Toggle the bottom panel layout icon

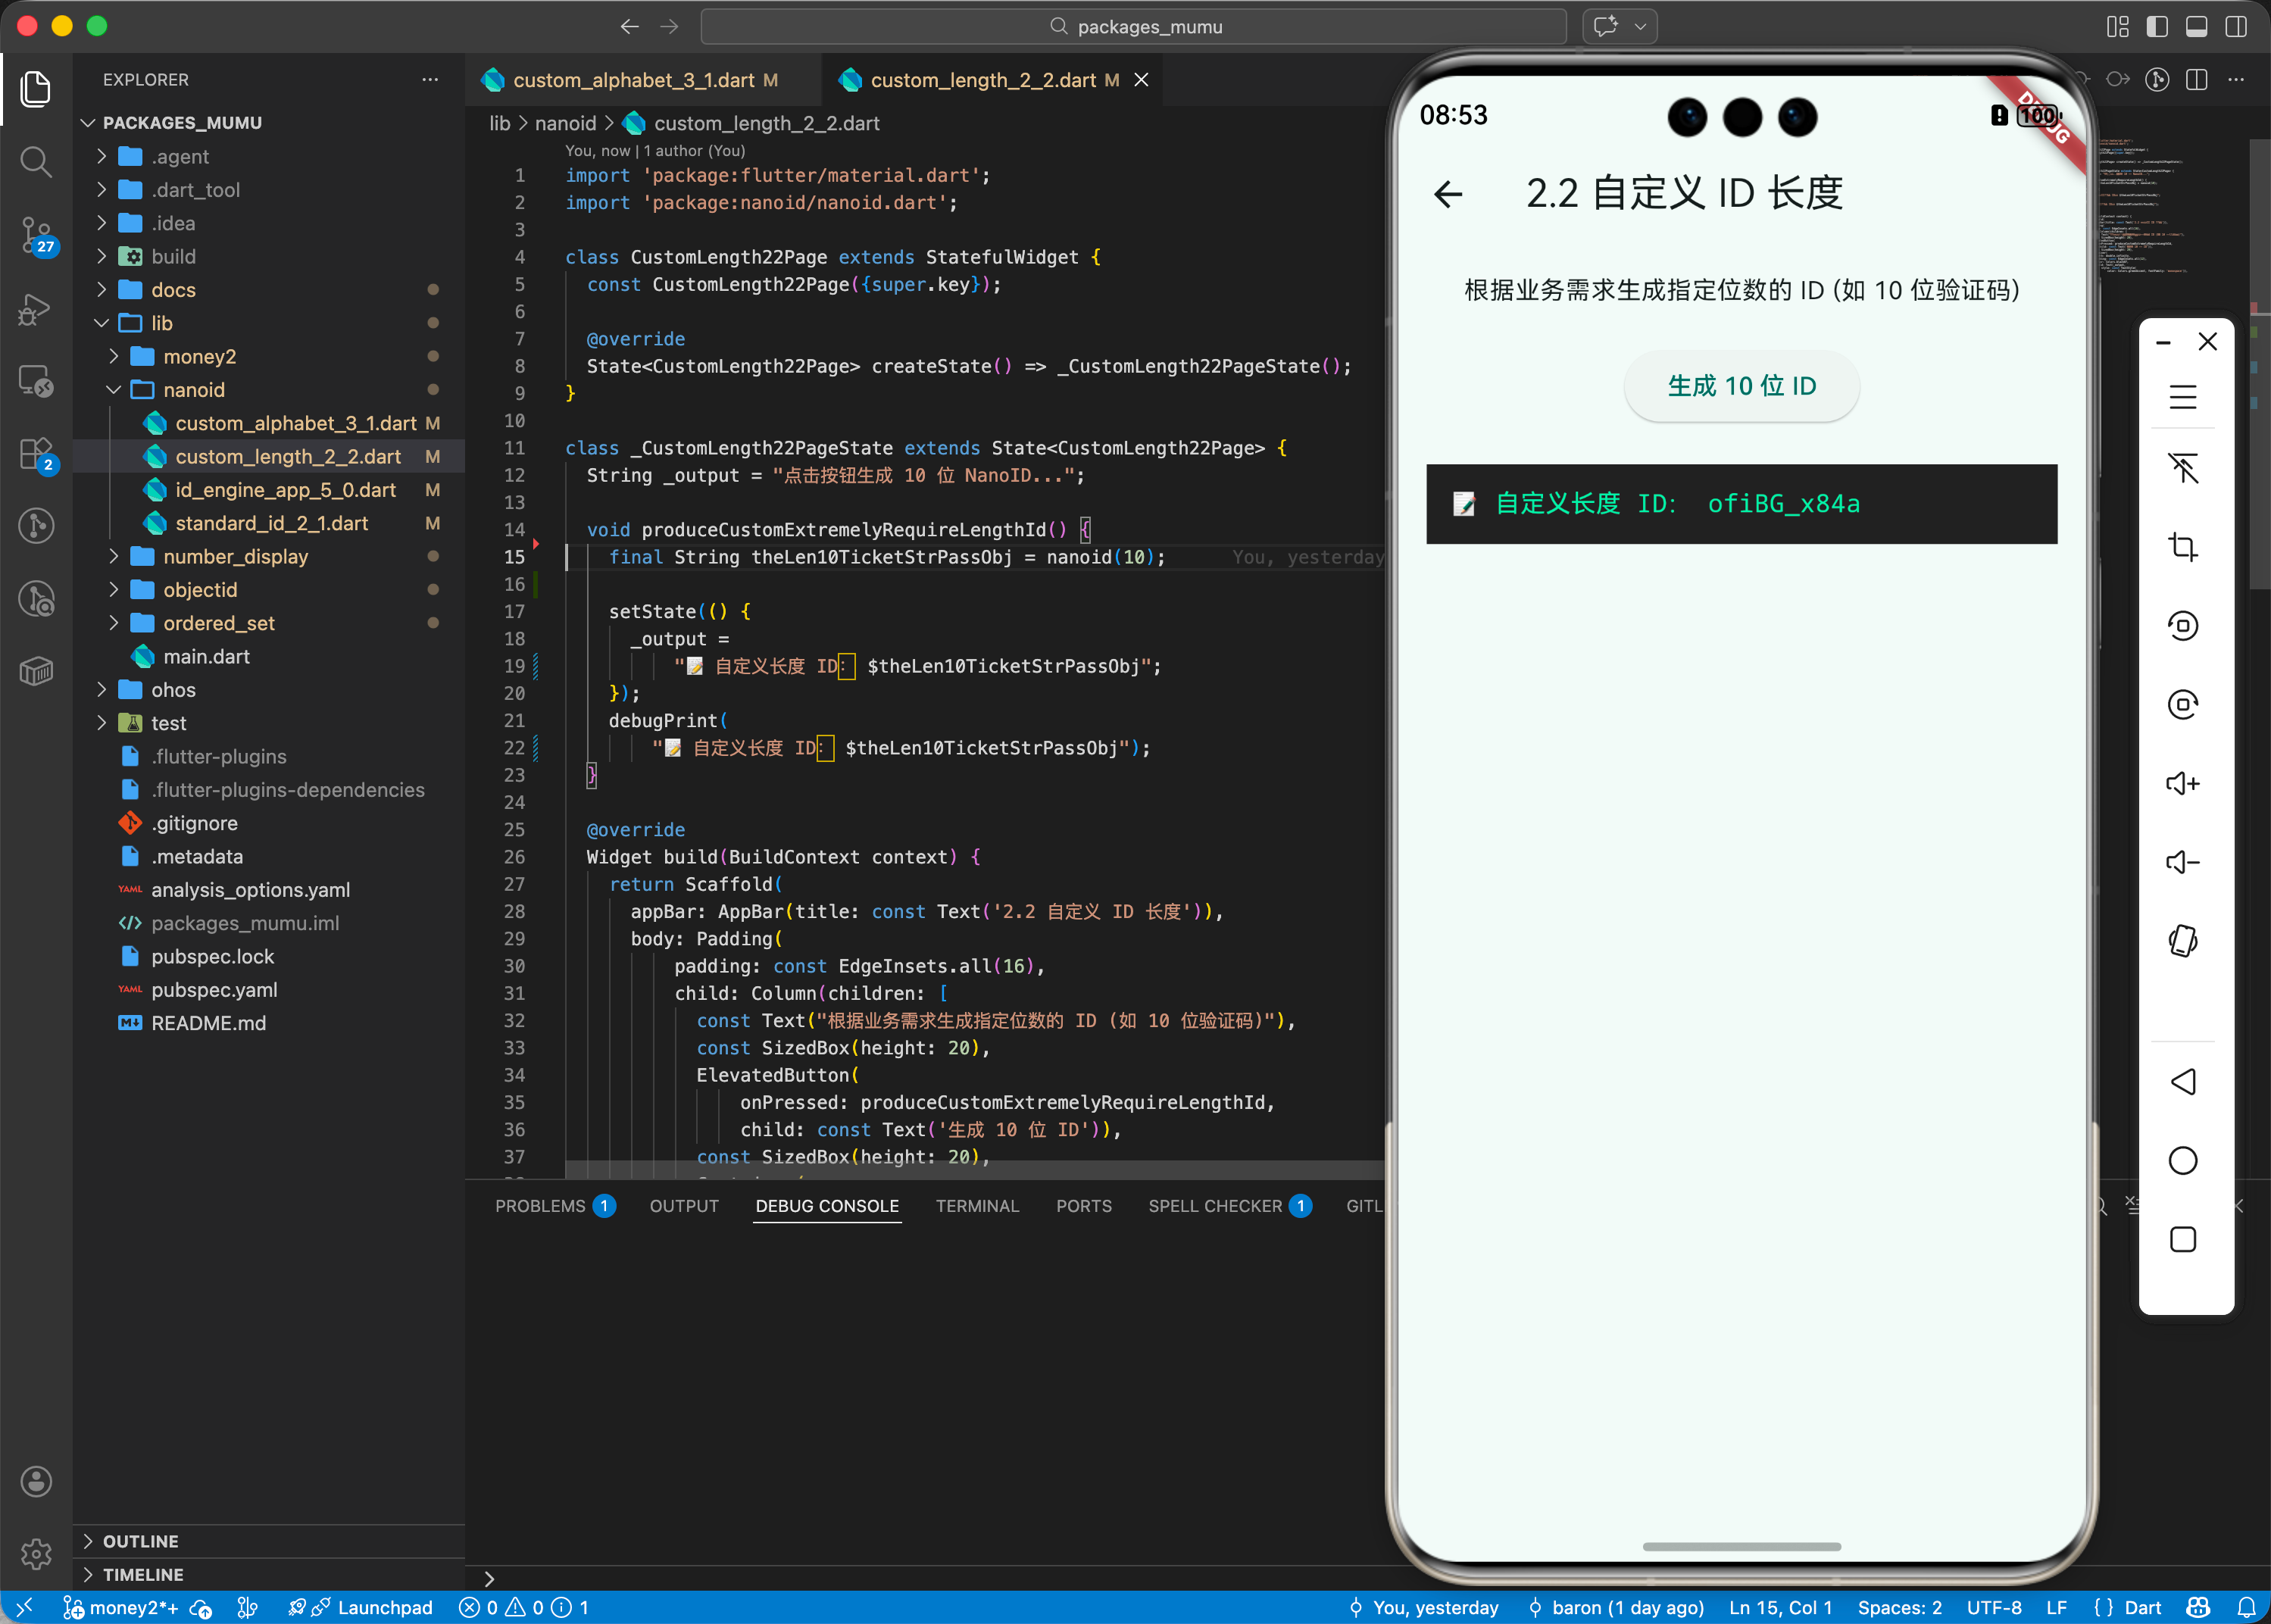[x=2196, y=27]
